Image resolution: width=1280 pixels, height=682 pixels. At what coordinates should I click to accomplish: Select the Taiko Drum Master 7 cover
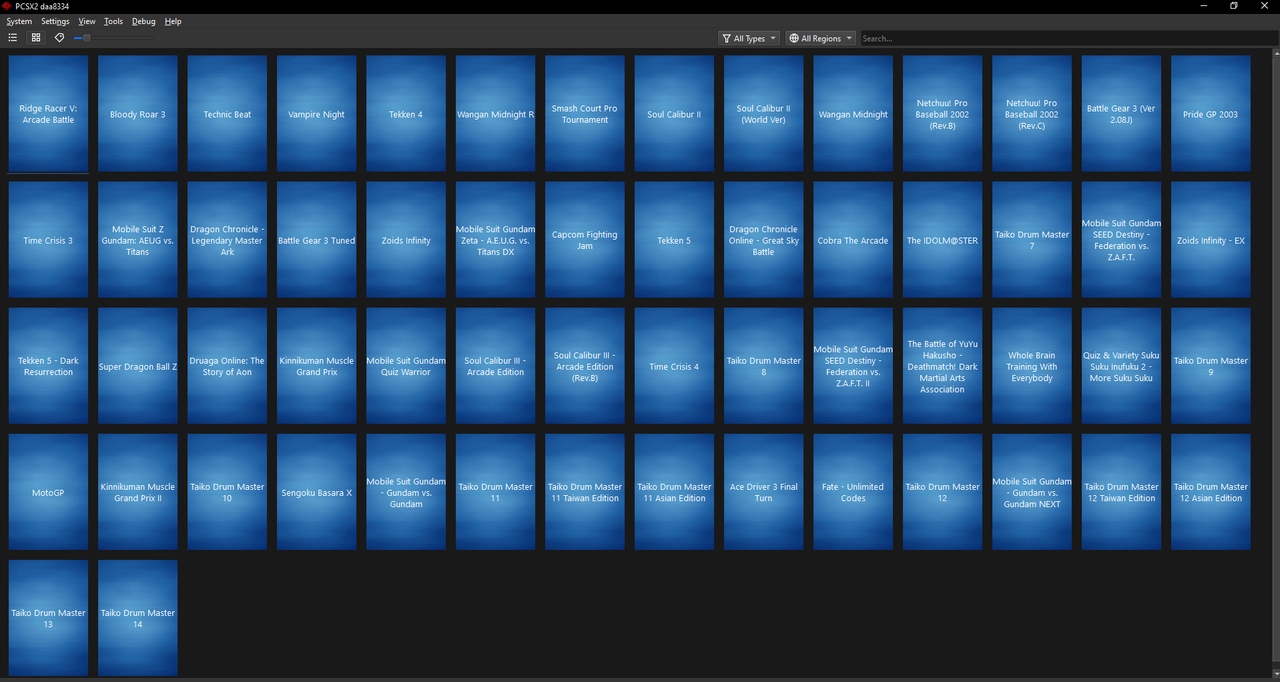(x=1032, y=240)
